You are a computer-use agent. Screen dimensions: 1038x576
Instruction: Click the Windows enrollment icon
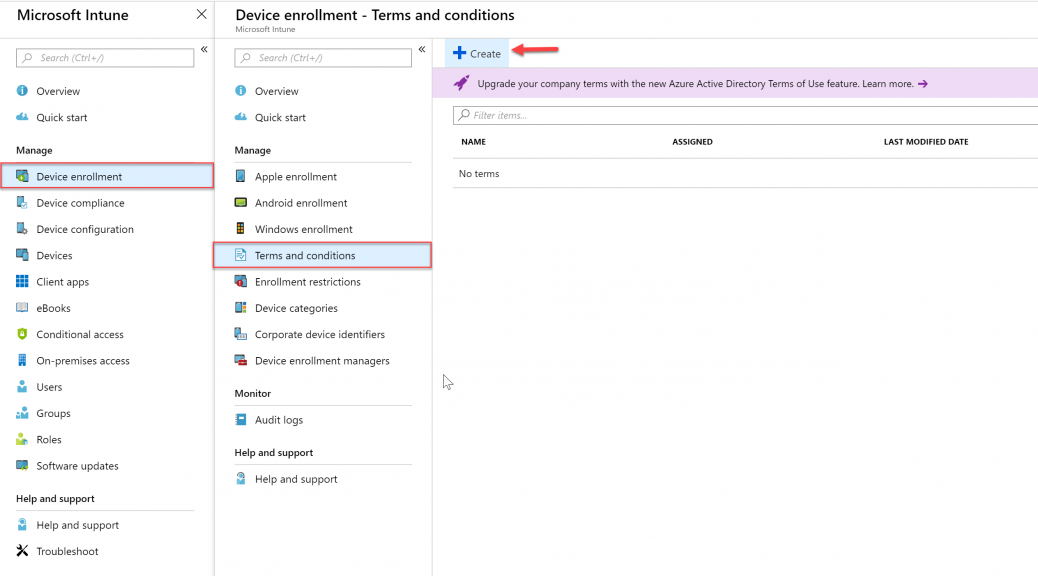click(241, 229)
